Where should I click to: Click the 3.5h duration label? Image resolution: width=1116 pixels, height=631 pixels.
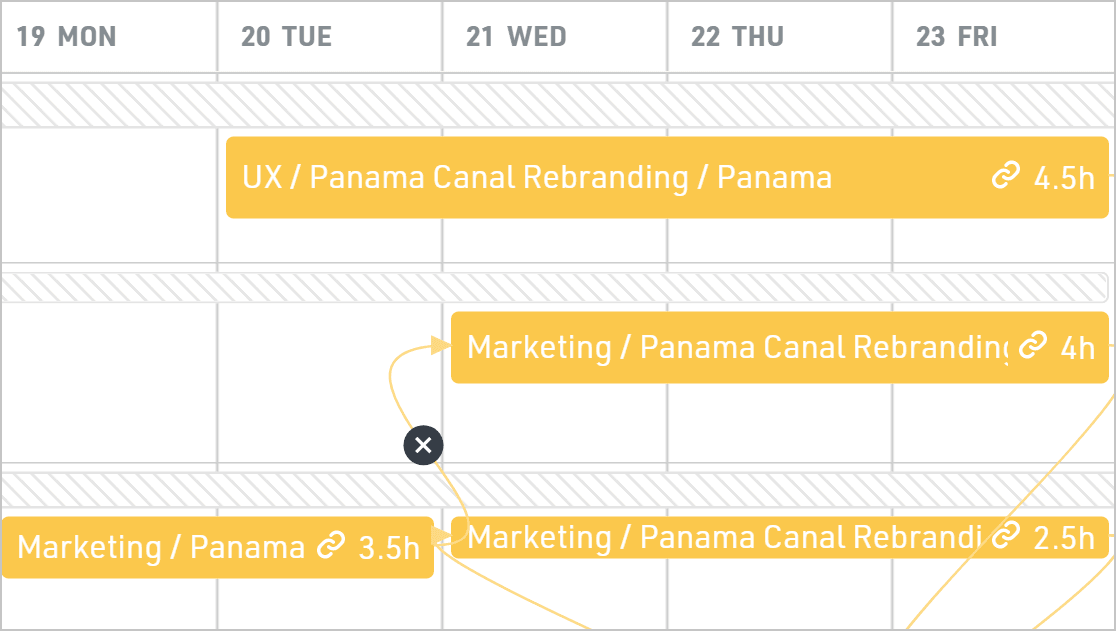pyautogui.click(x=389, y=548)
